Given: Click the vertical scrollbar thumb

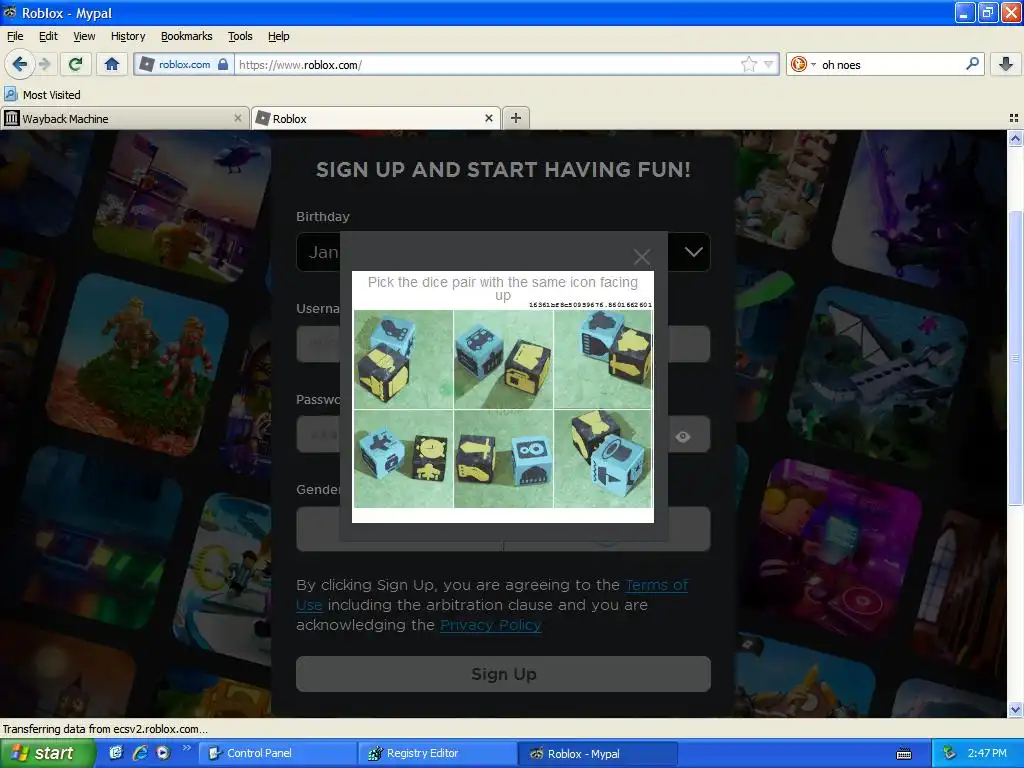Looking at the screenshot, I should click(1015, 358).
